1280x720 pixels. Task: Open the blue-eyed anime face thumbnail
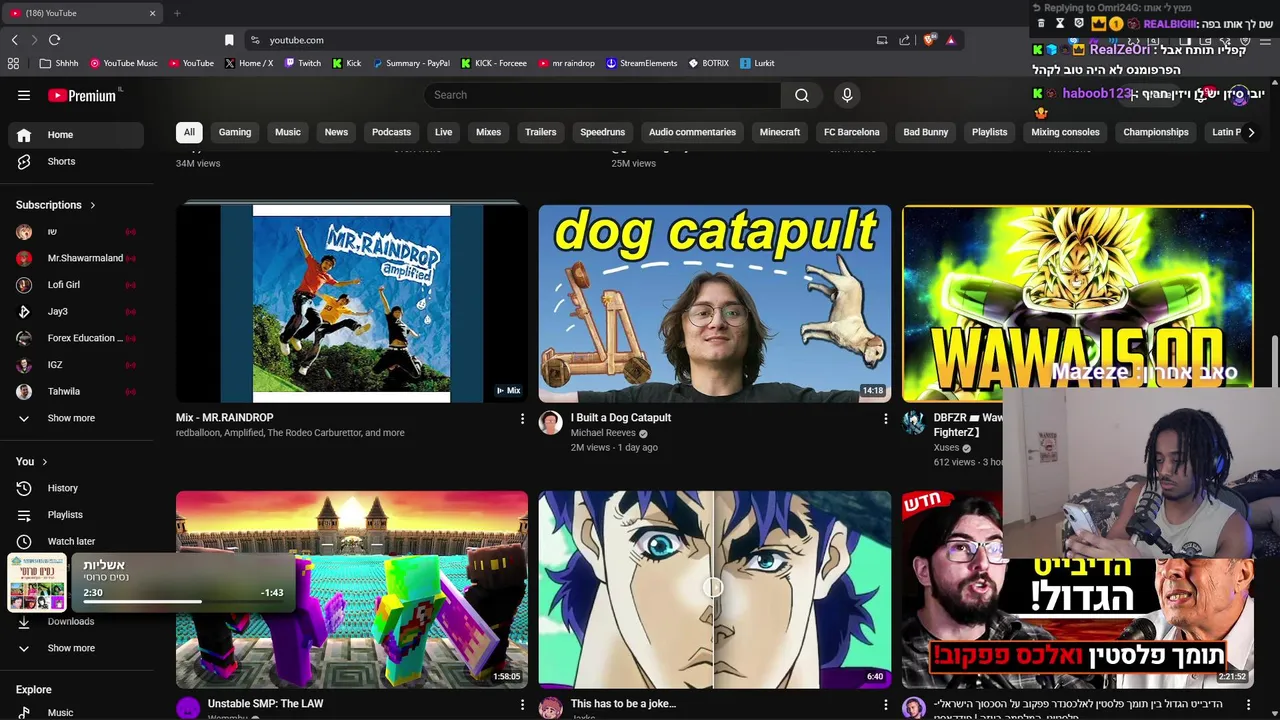715,589
